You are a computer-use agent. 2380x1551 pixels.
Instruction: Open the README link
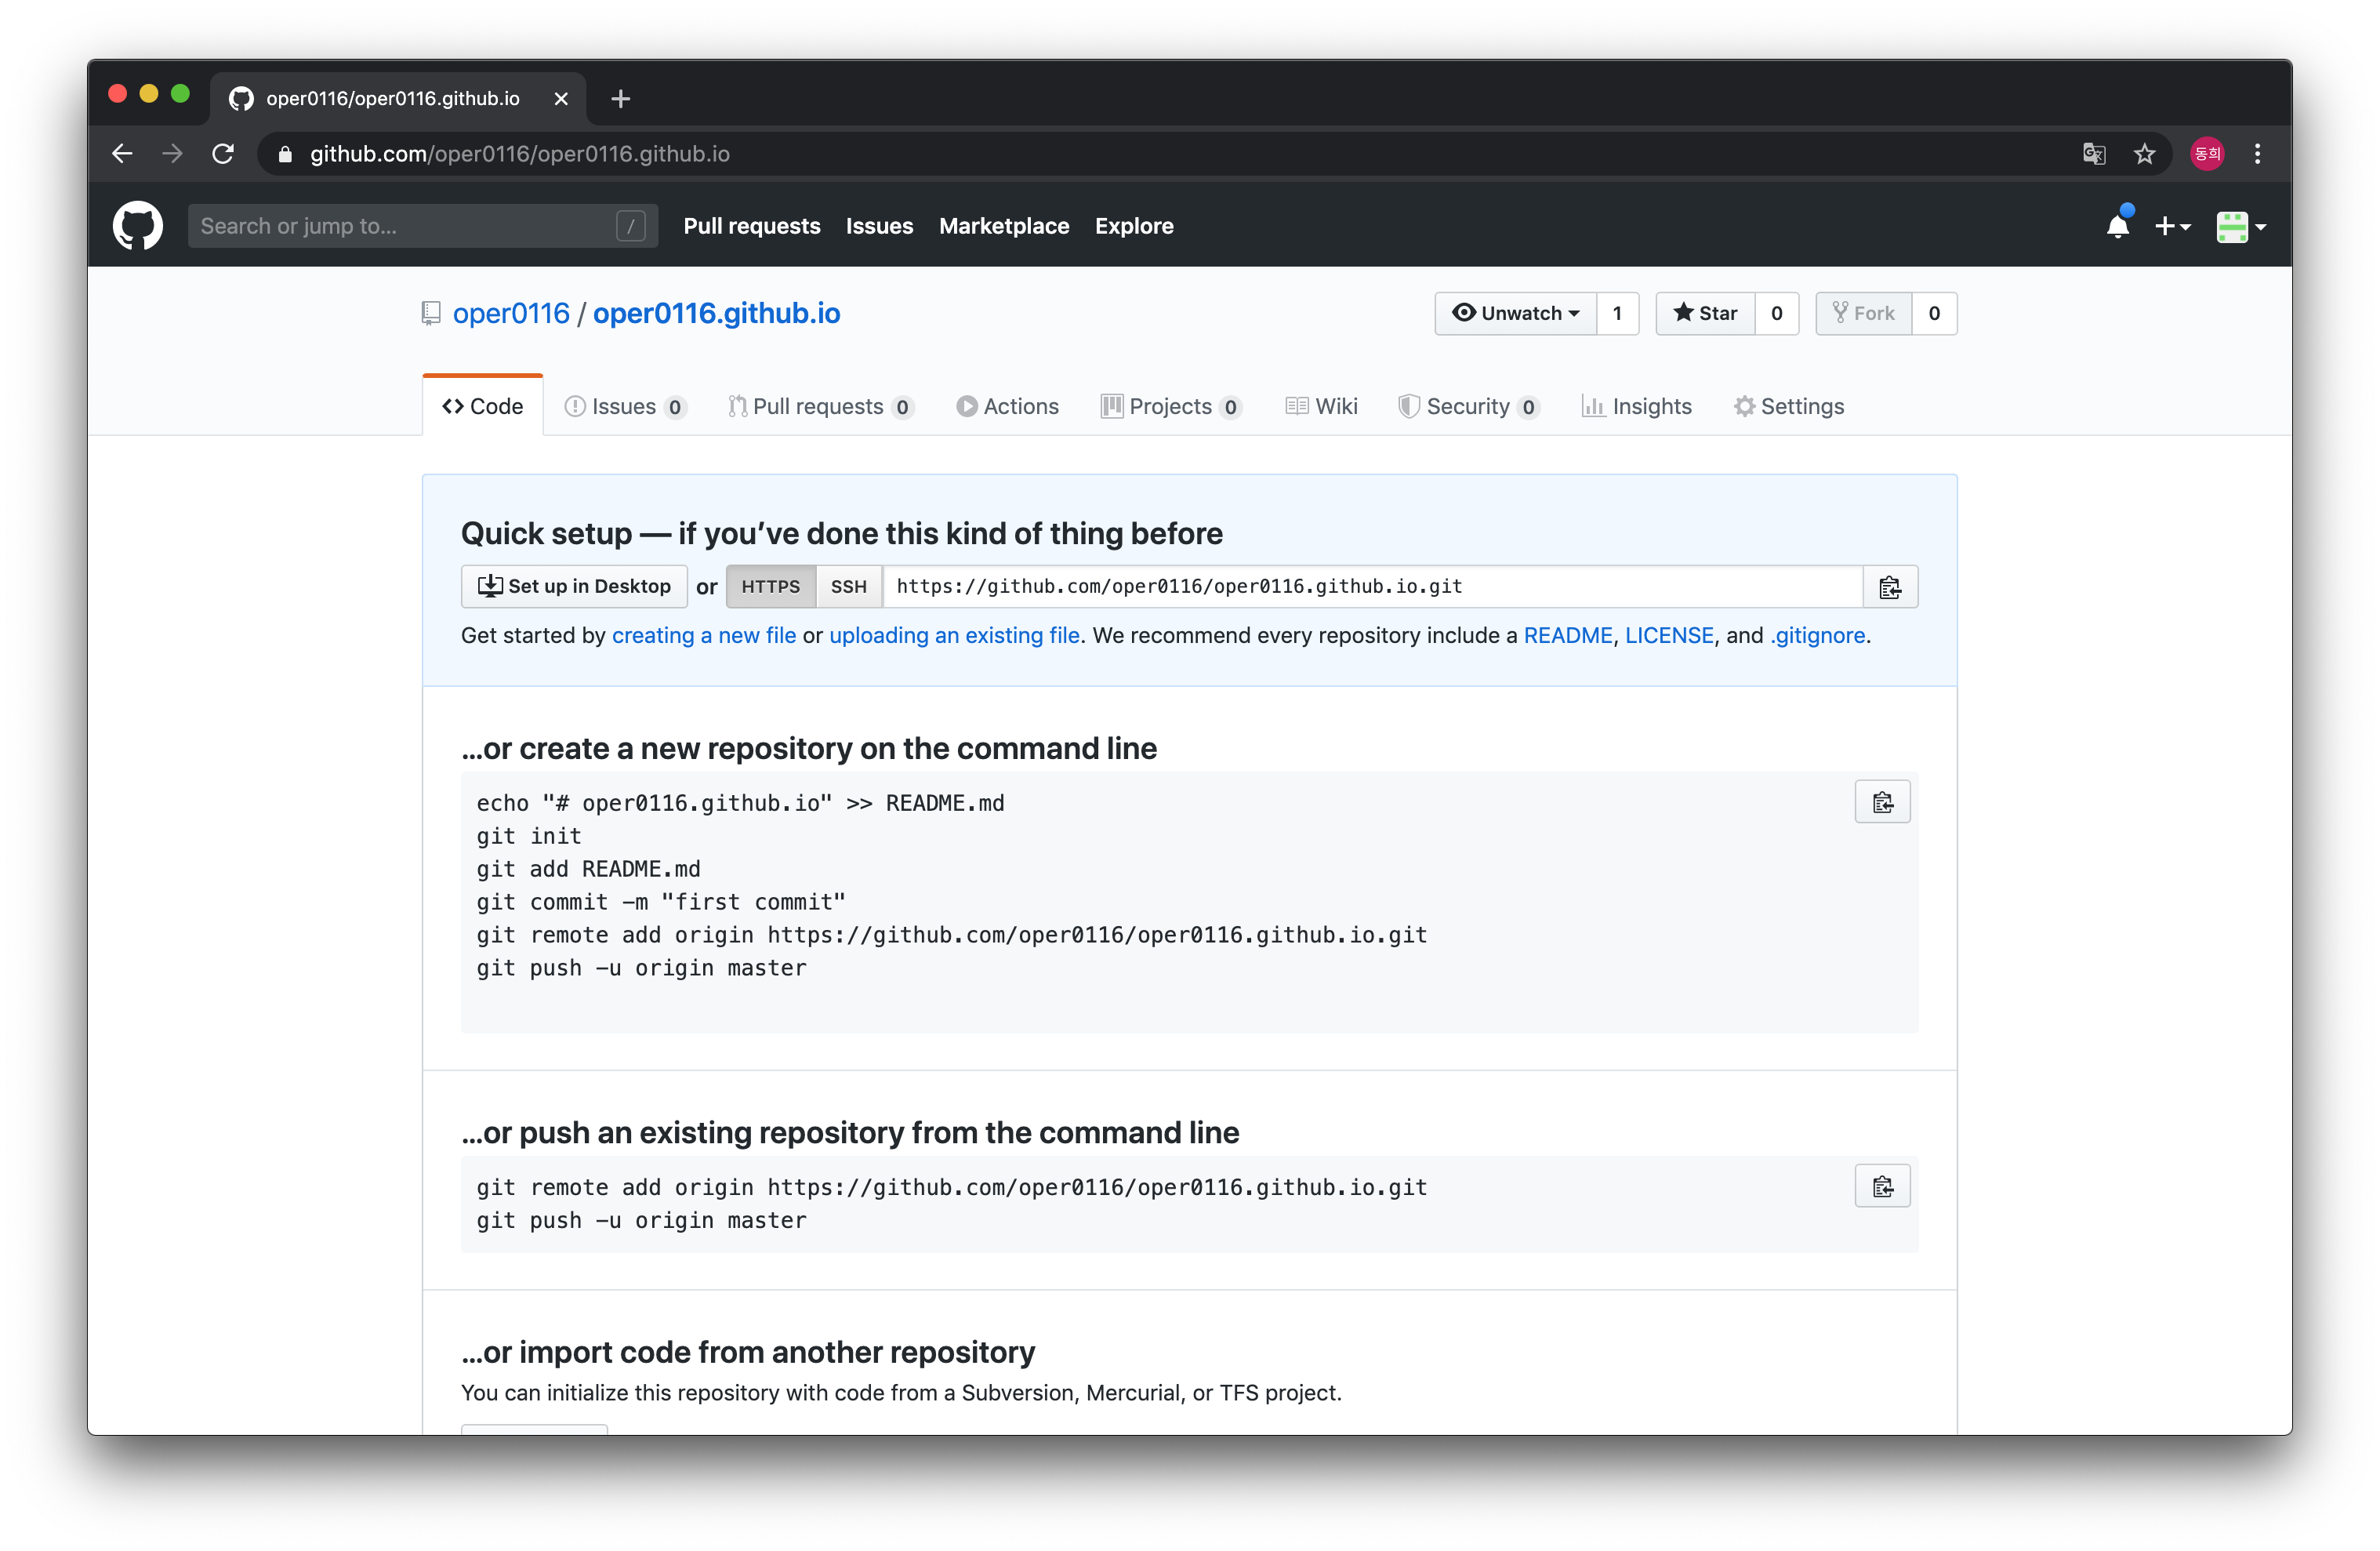click(x=1568, y=636)
